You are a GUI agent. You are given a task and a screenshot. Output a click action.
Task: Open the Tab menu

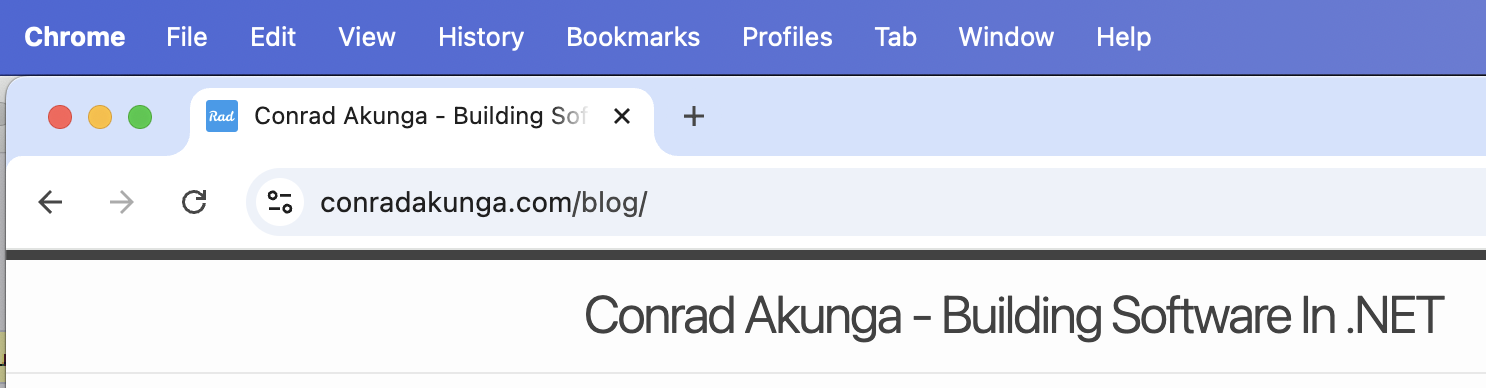coord(895,37)
